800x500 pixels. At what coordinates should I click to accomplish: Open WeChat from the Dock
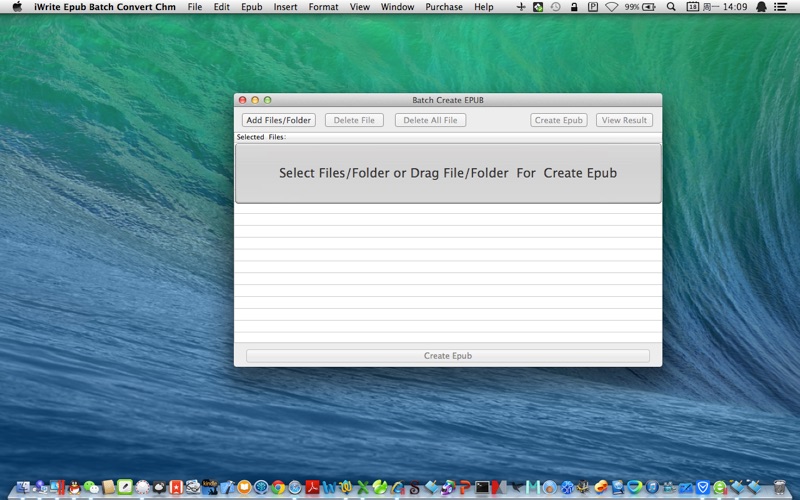91,487
